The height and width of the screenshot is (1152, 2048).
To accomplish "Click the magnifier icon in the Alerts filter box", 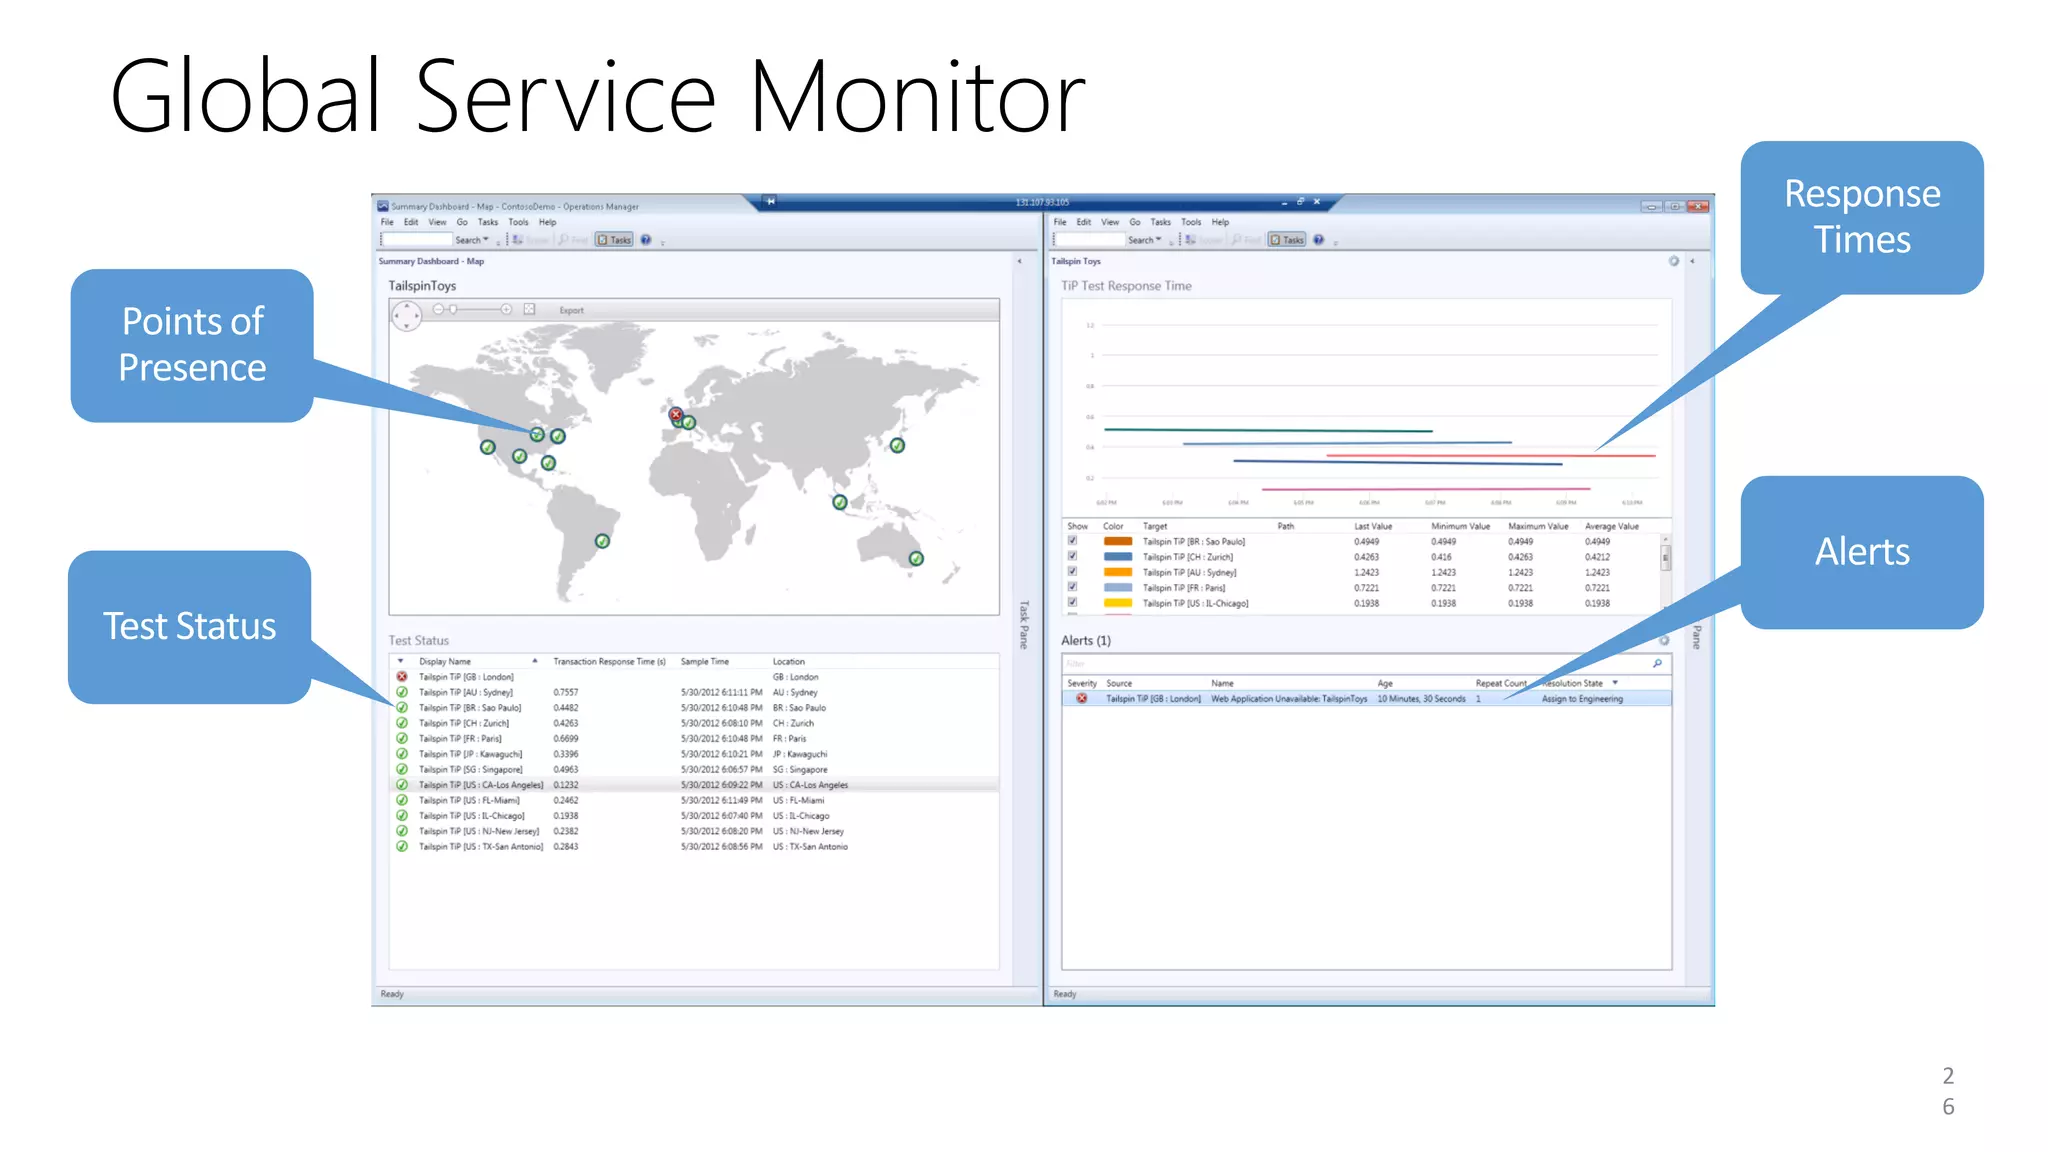I will [x=1657, y=663].
